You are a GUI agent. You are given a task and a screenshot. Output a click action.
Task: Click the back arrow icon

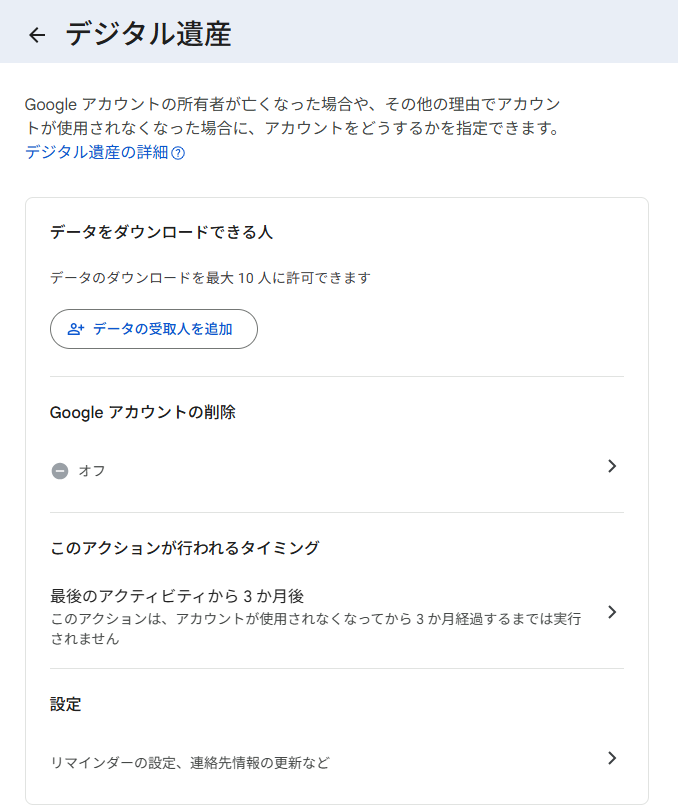37,35
